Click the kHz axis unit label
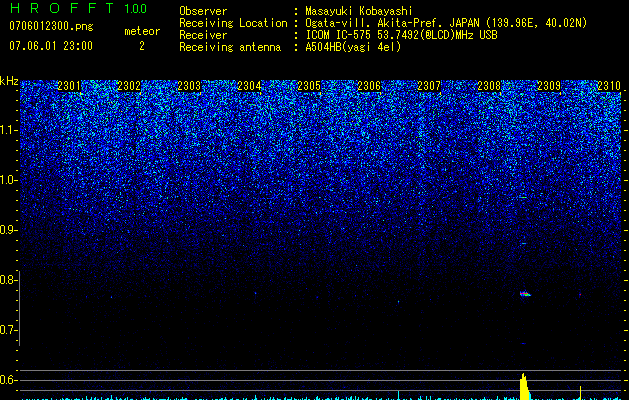The width and height of the screenshot is (629, 400). 9,81
